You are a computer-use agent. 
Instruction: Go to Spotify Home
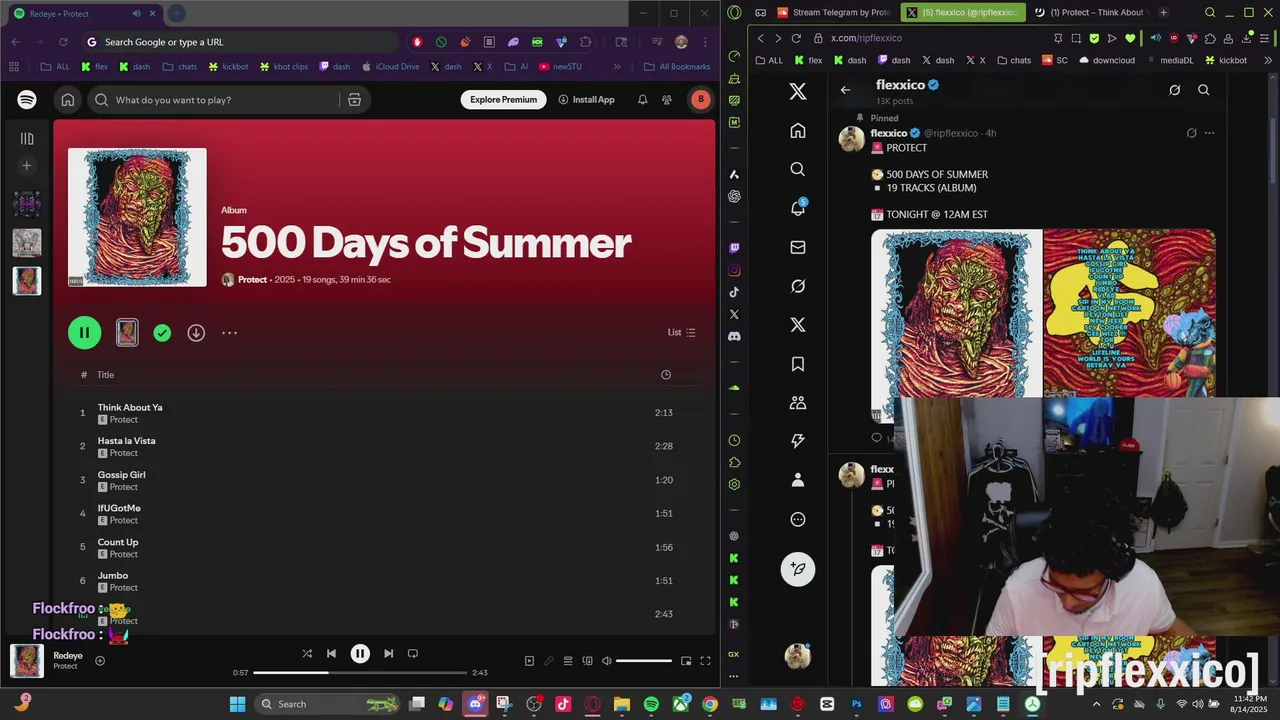[x=67, y=99]
